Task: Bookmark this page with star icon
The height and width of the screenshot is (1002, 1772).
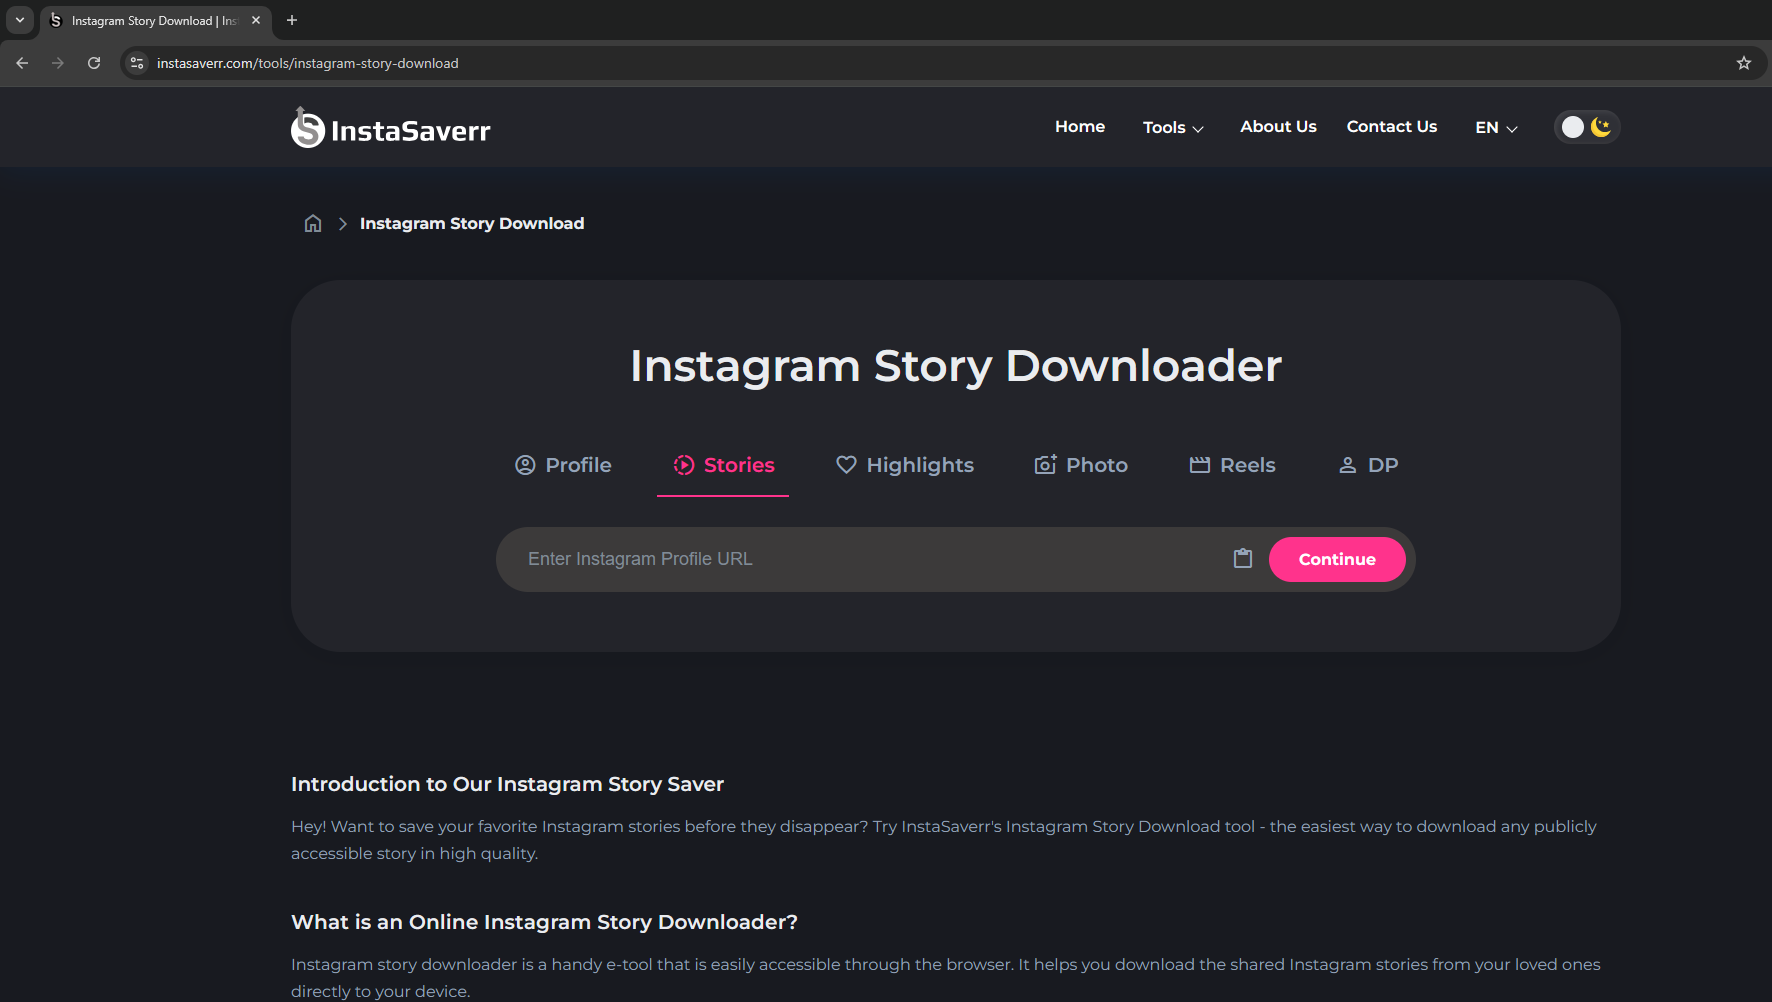Action: 1744,63
